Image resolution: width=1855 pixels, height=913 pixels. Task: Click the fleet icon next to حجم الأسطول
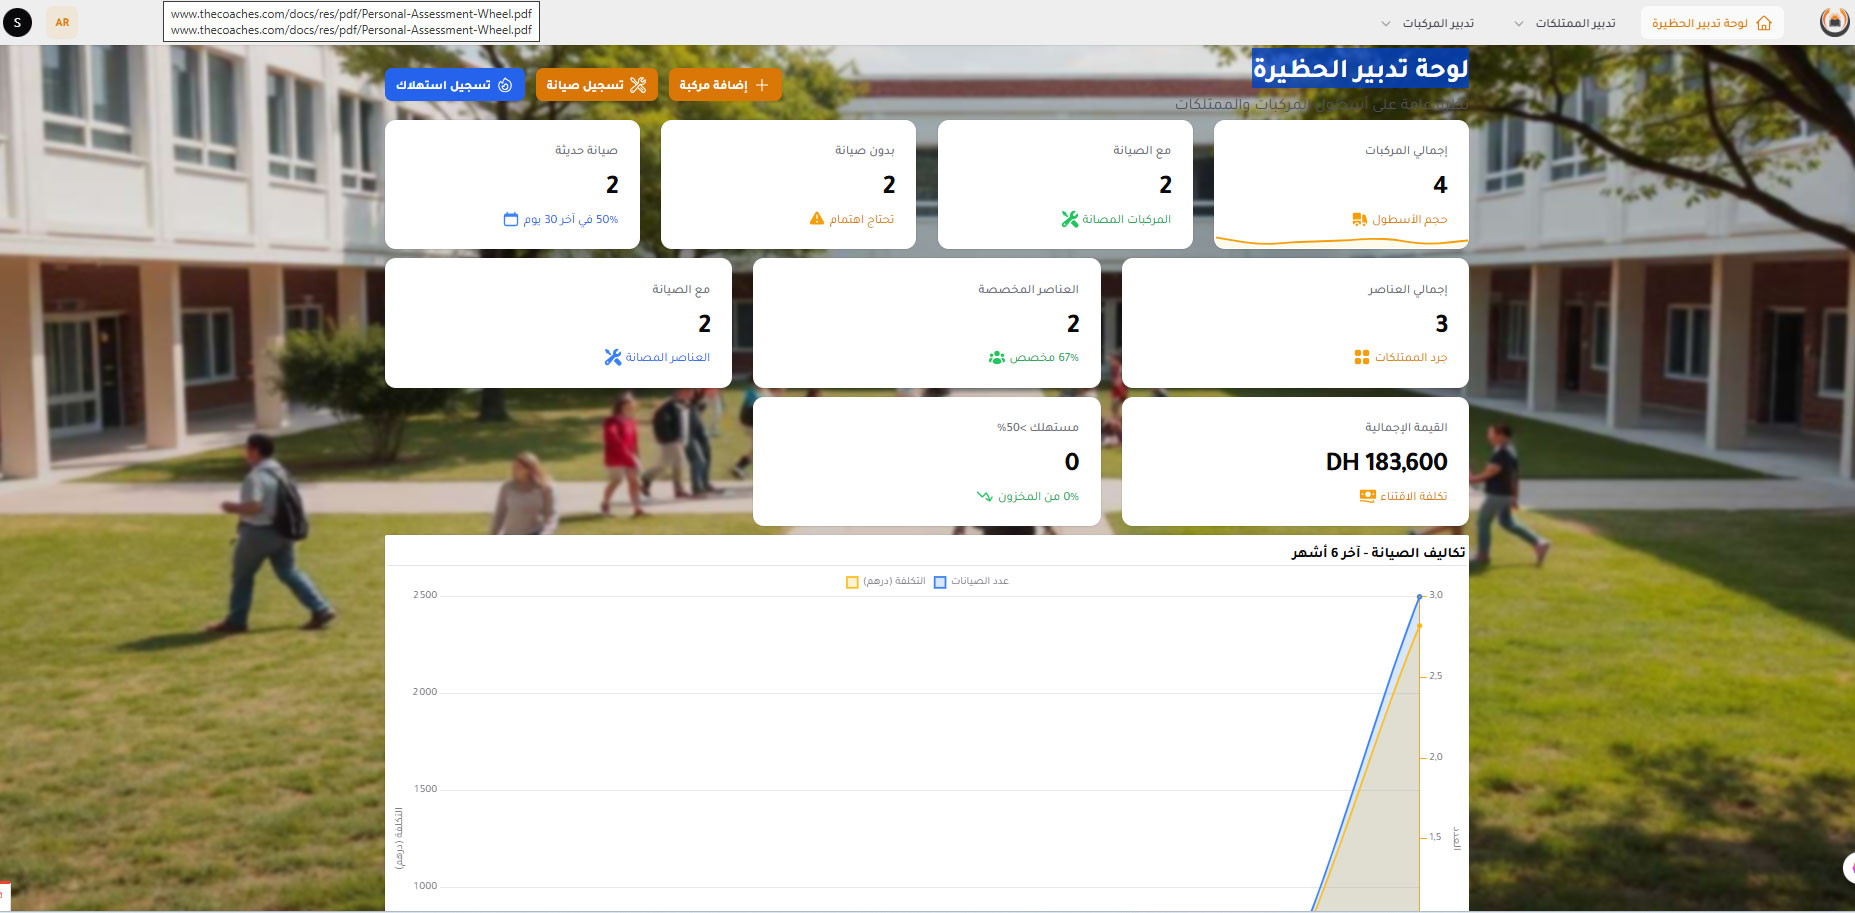coord(1360,219)
